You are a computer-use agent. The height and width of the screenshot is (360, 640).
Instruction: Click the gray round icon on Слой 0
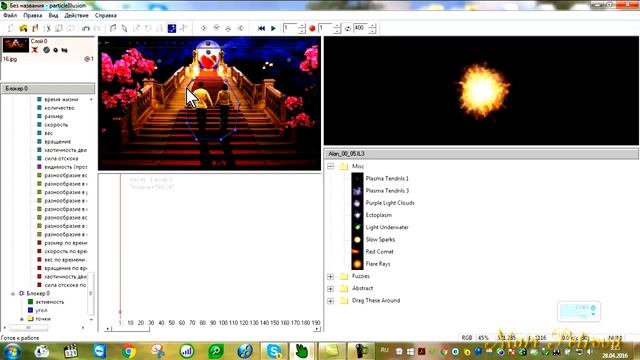click(47, 50)
